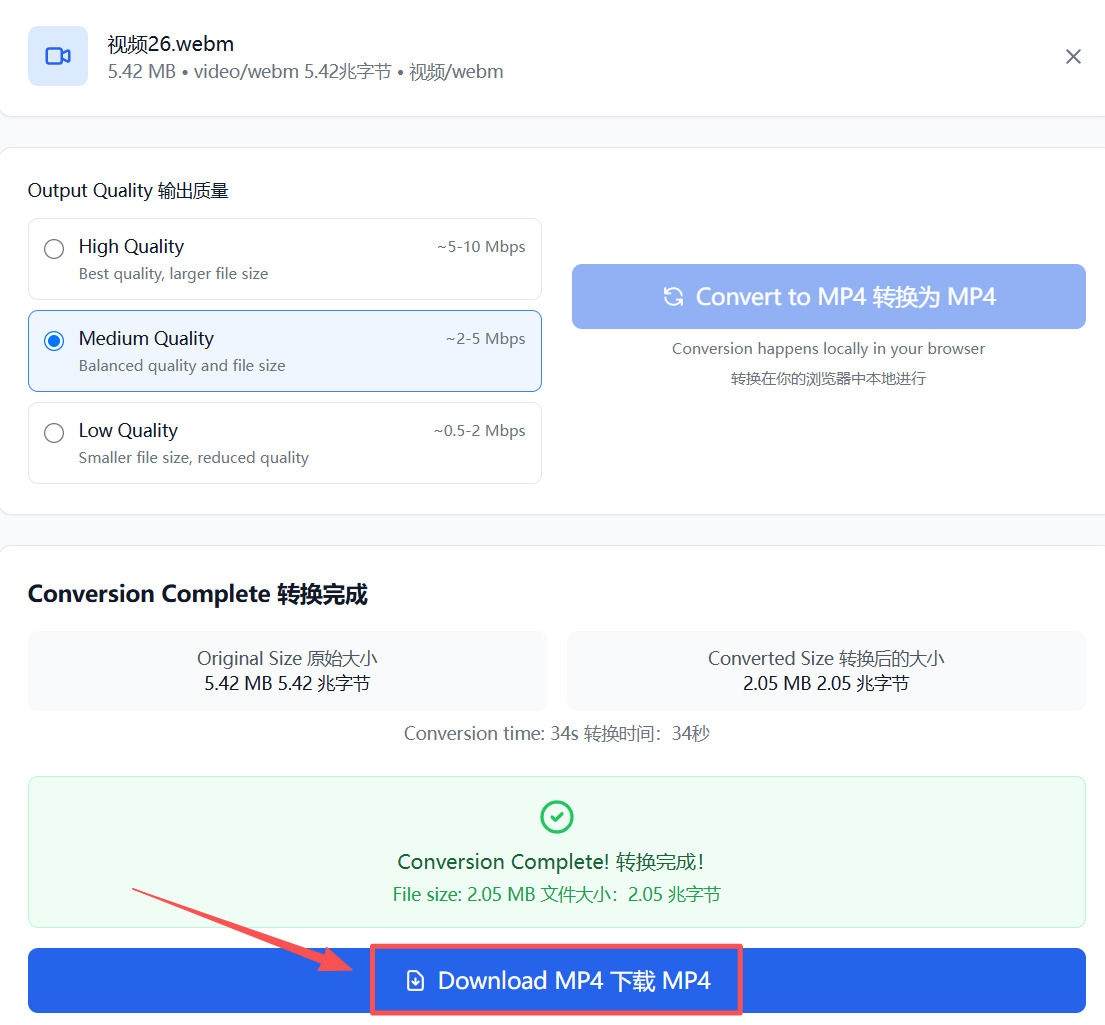
Task: Select the High Quality radio button
Action: click(x=54, y=249)
